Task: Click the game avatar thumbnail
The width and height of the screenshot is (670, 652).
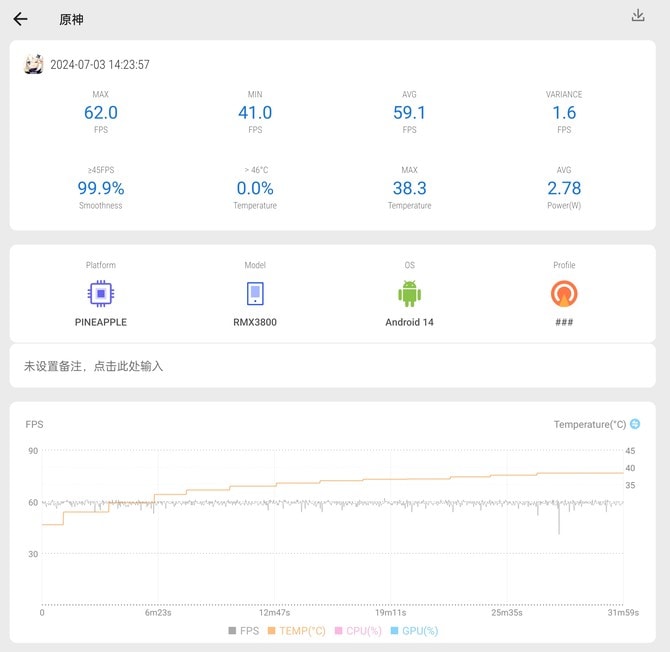Action: pyautogui.click(x=34, y=65)
